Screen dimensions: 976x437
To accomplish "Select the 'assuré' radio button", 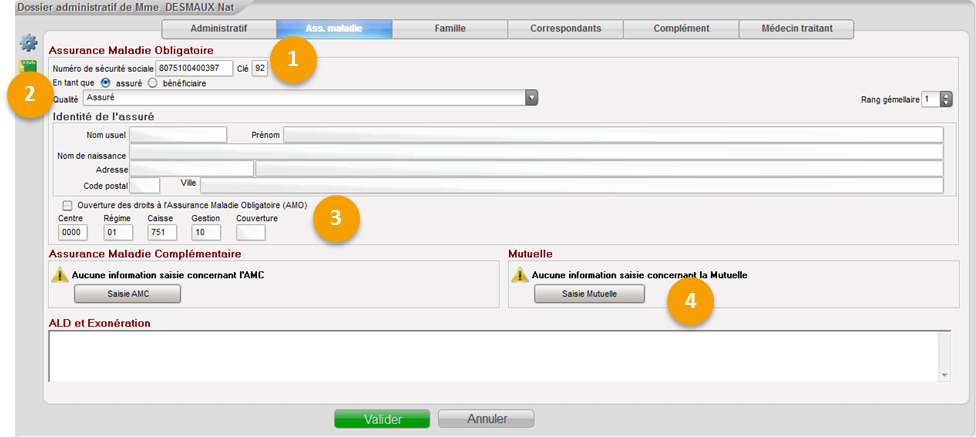I will click(x=106, y=83).
